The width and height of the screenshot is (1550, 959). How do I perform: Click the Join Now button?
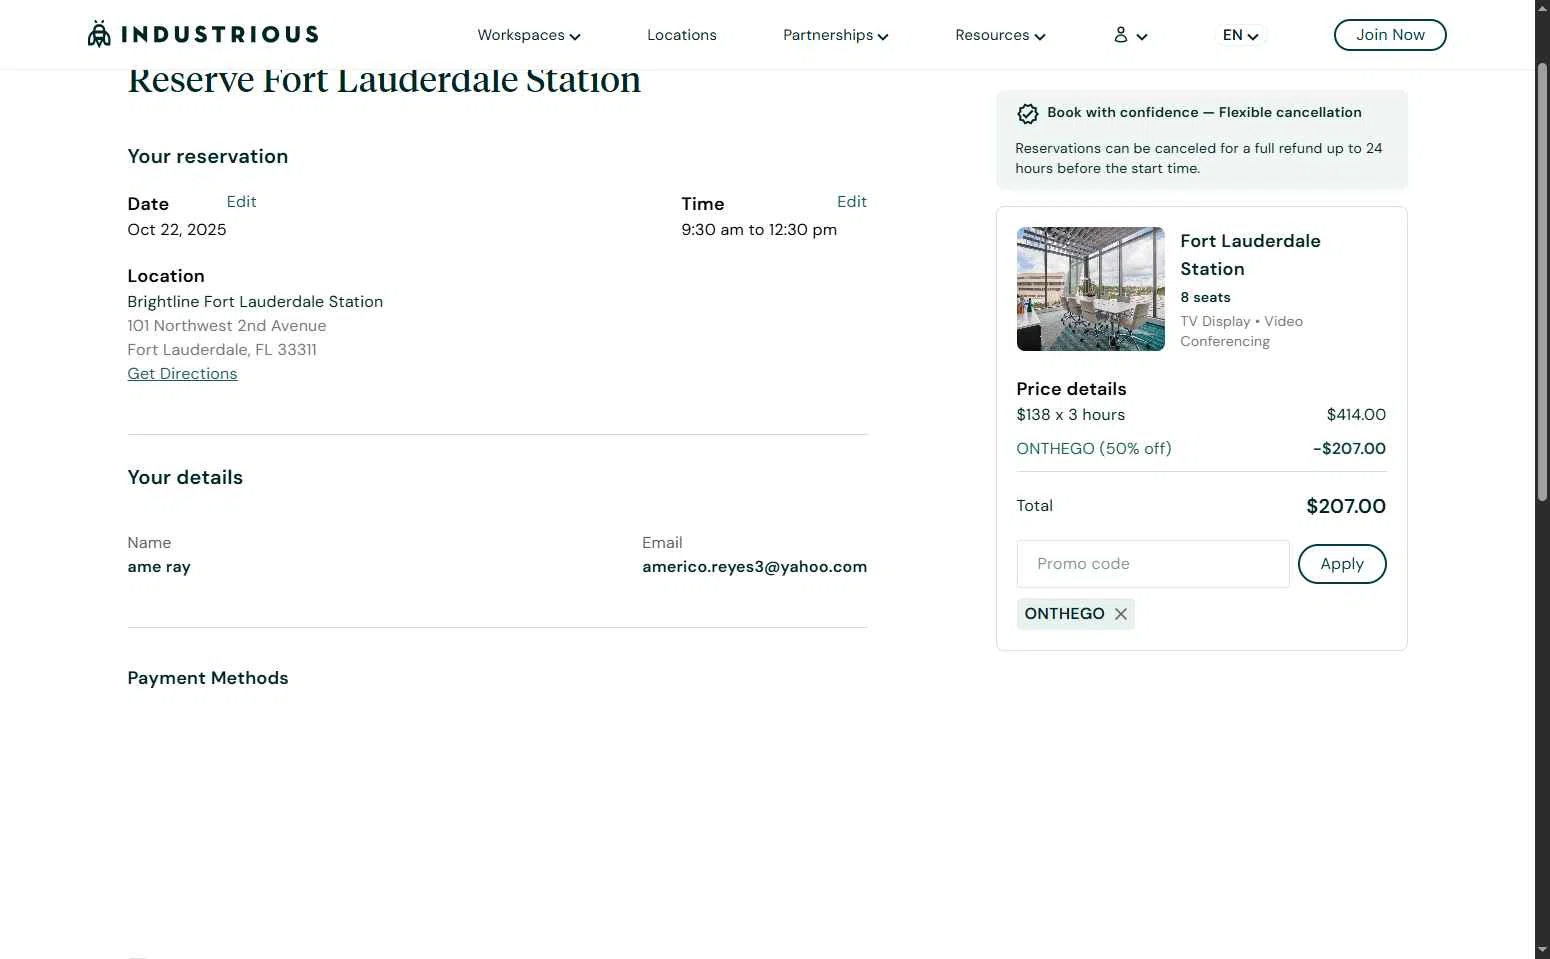pos(1390,35)
